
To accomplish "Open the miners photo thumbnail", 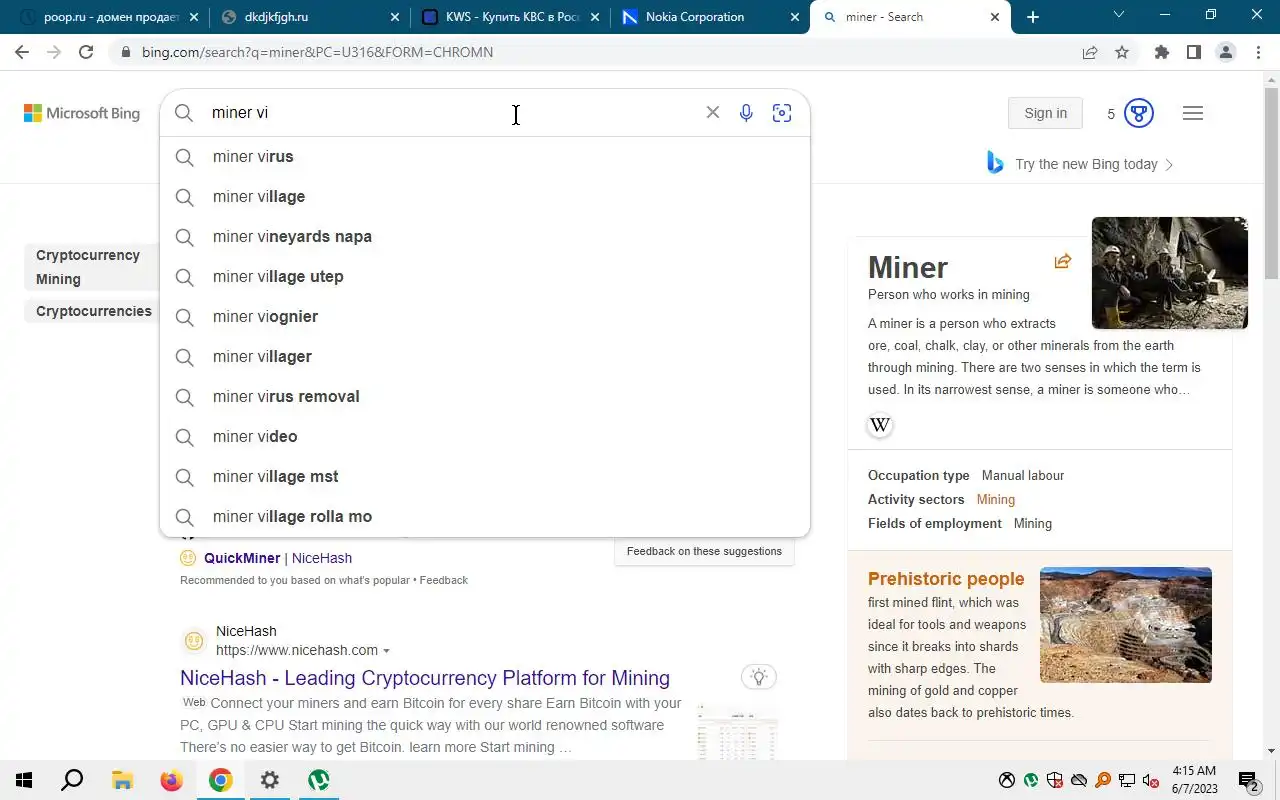I will coord(1170,273).
